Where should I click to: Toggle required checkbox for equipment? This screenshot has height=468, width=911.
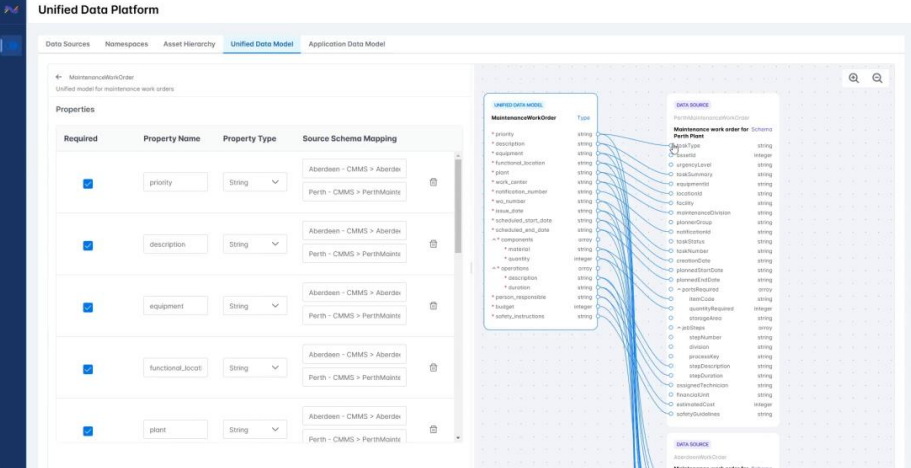[88, 307]
